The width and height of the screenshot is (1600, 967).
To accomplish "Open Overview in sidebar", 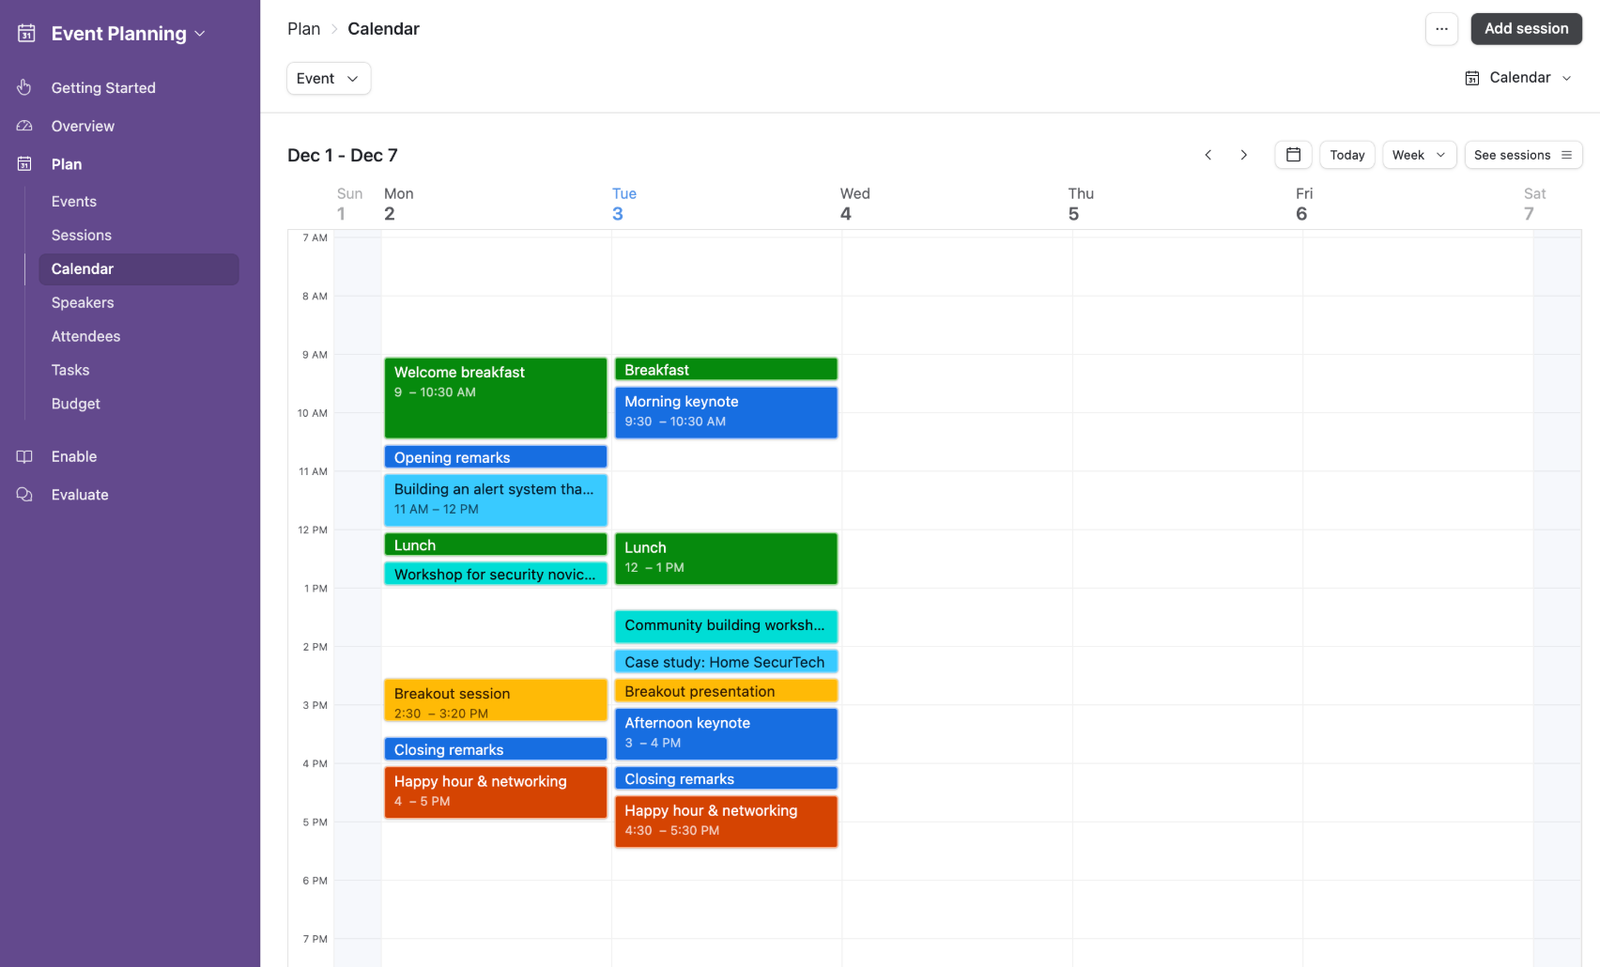I will tap(83, 126).
